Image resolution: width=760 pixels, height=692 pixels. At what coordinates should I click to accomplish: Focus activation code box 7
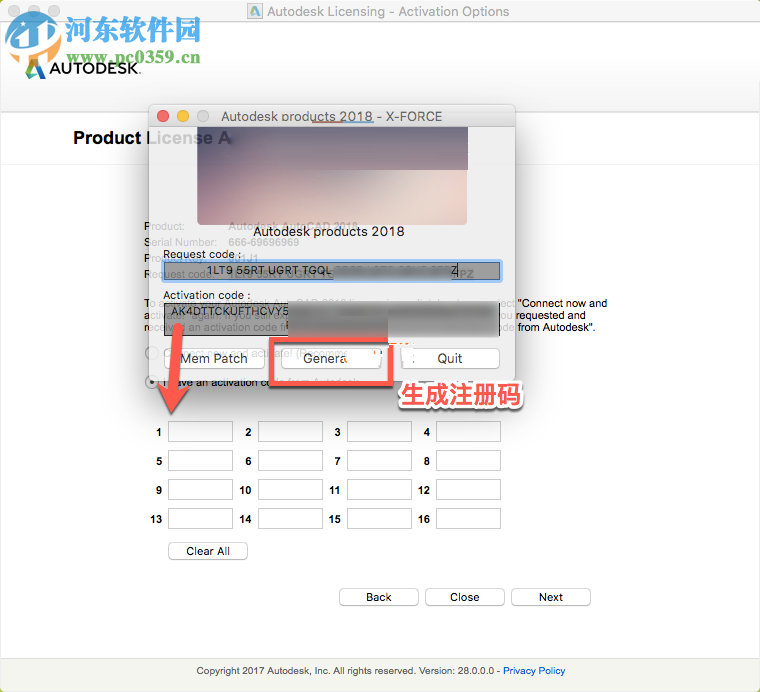pyautogui.click(x=379, y=460)
